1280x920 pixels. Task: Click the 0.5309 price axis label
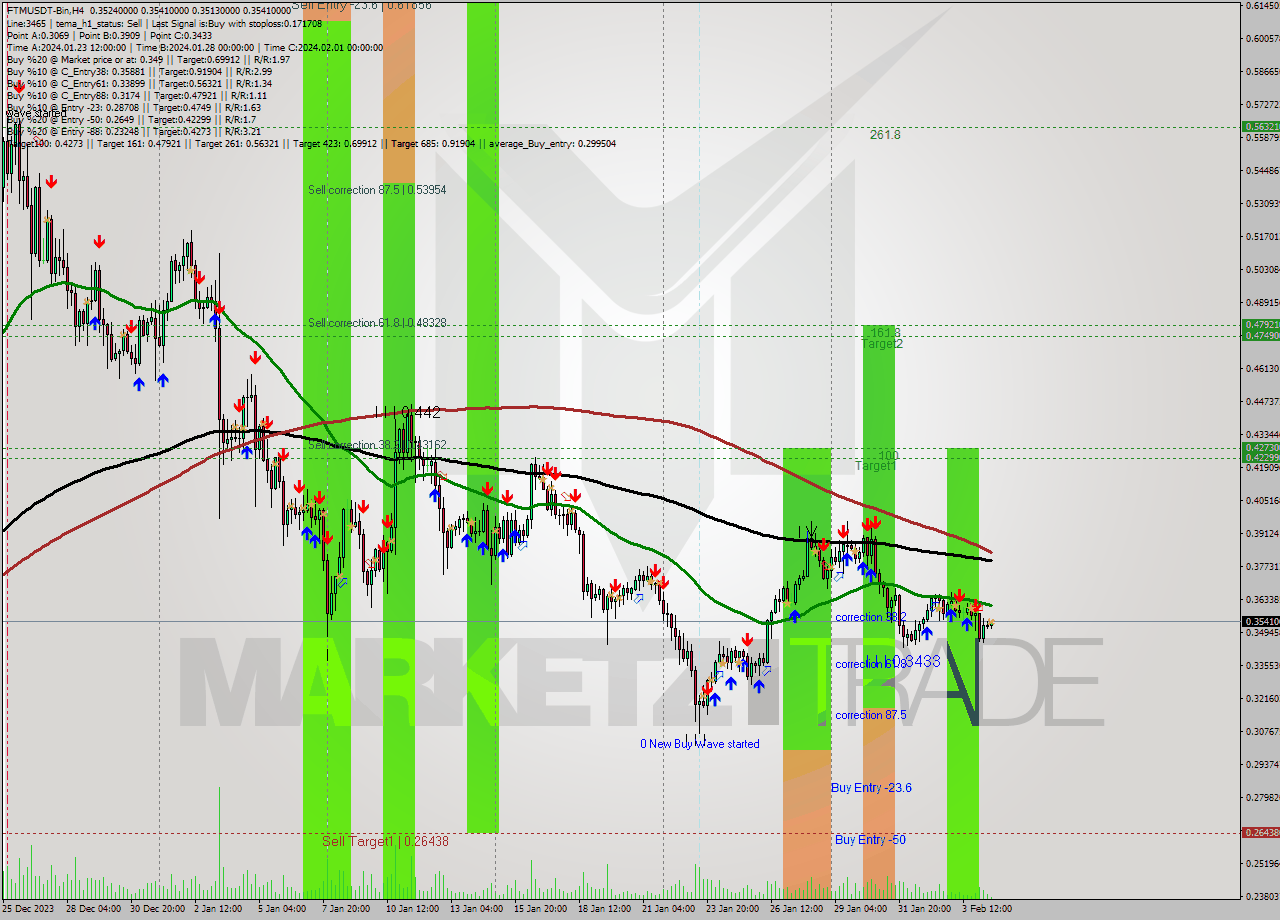pyautogui.click(x=1262, y=203)
